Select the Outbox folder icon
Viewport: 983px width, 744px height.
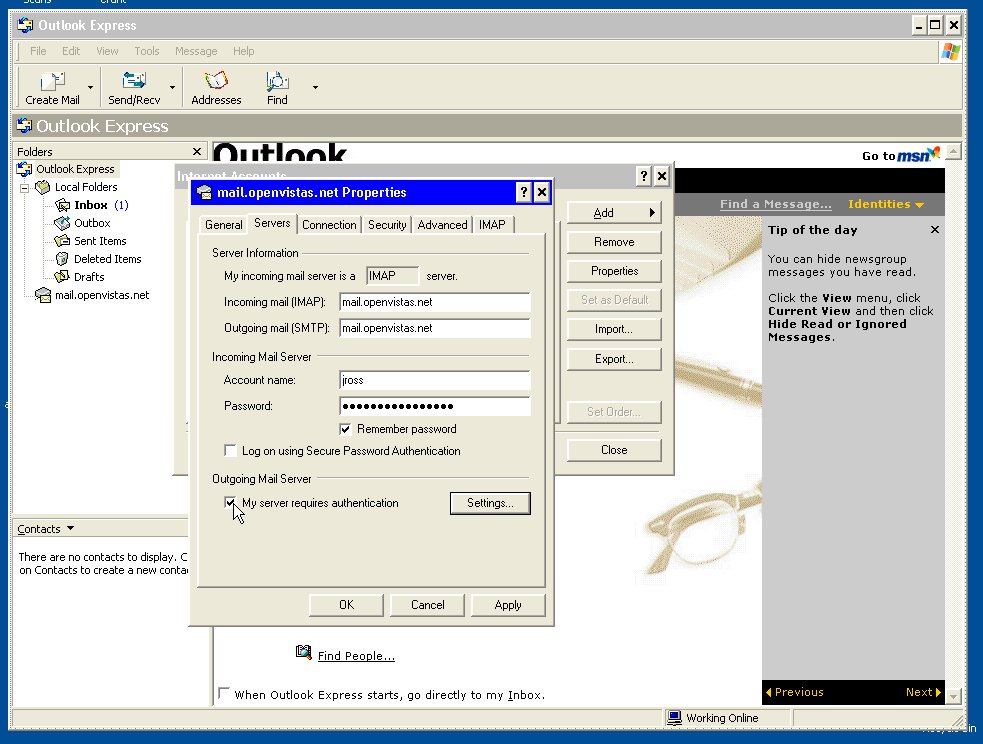click(62, 223)
